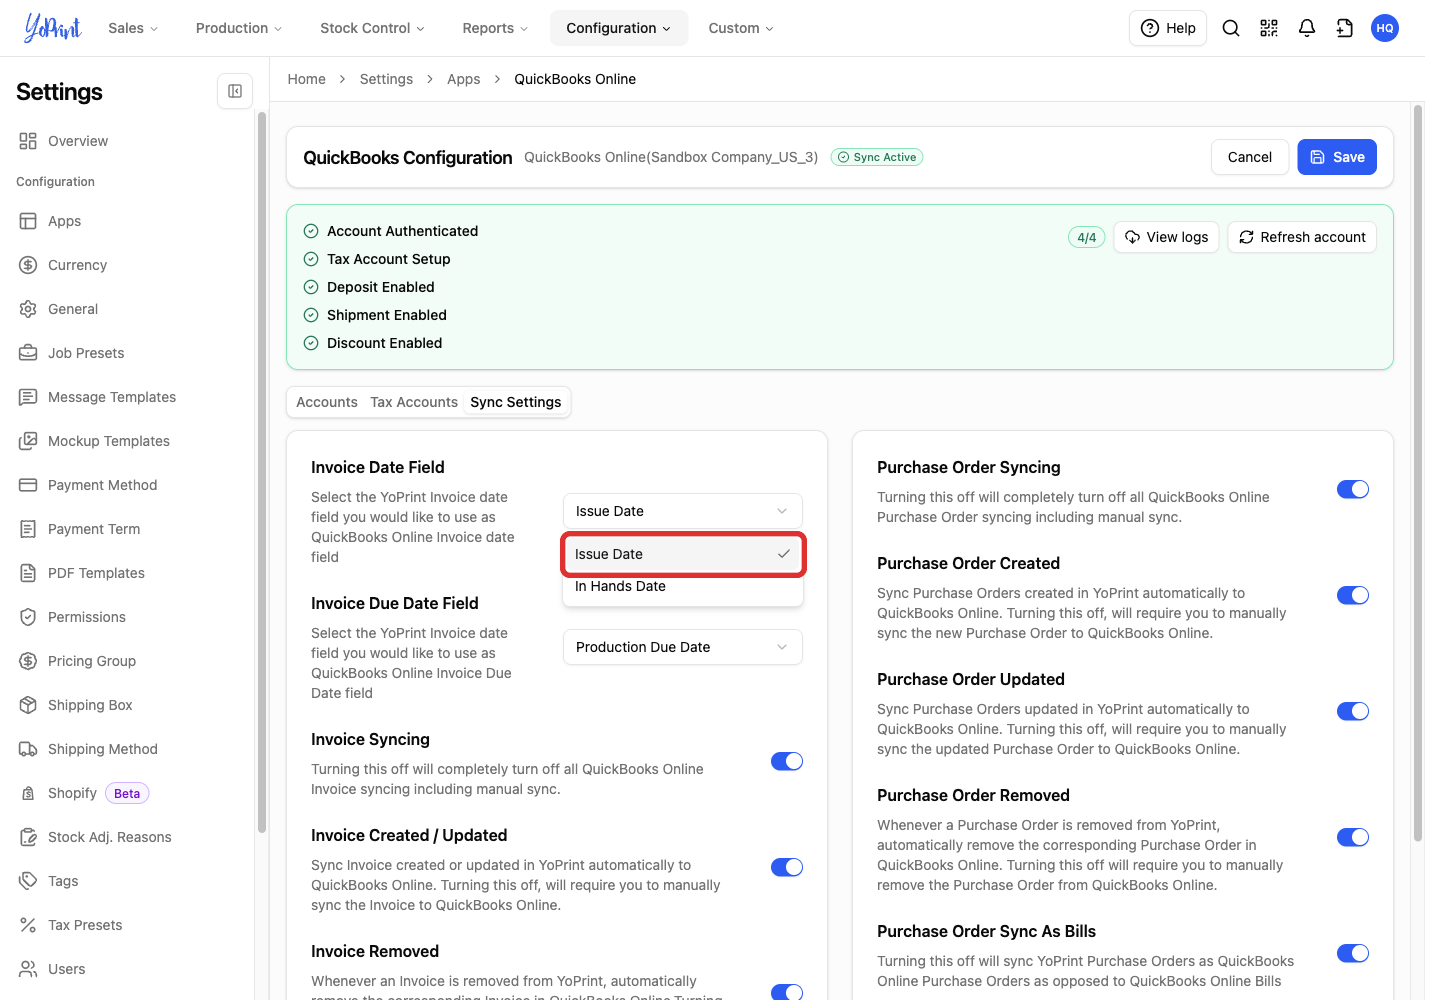Image resolution: width=1440 pixels, height=1000 pixels.
Task: Click the Shopify bag icon
Action: (x=28, y=793)
